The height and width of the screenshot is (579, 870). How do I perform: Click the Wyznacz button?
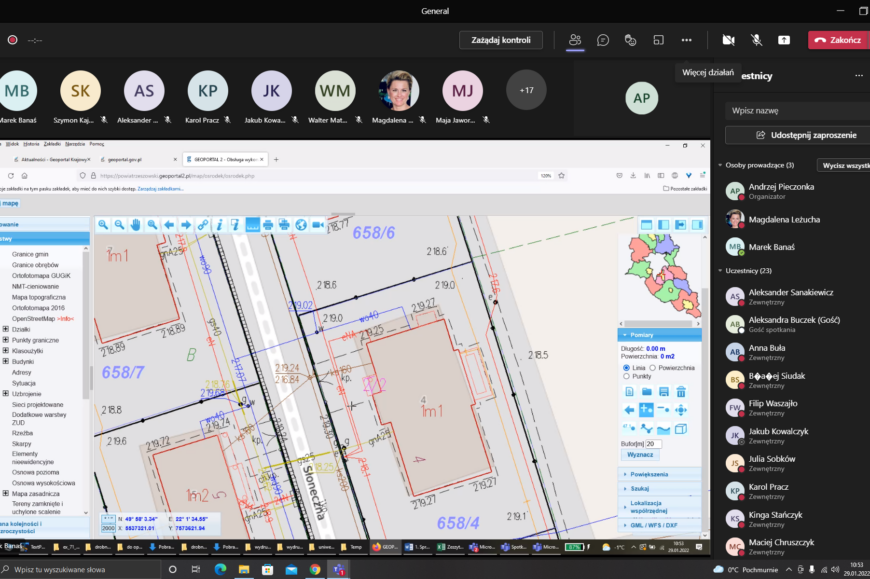point(640,455)
